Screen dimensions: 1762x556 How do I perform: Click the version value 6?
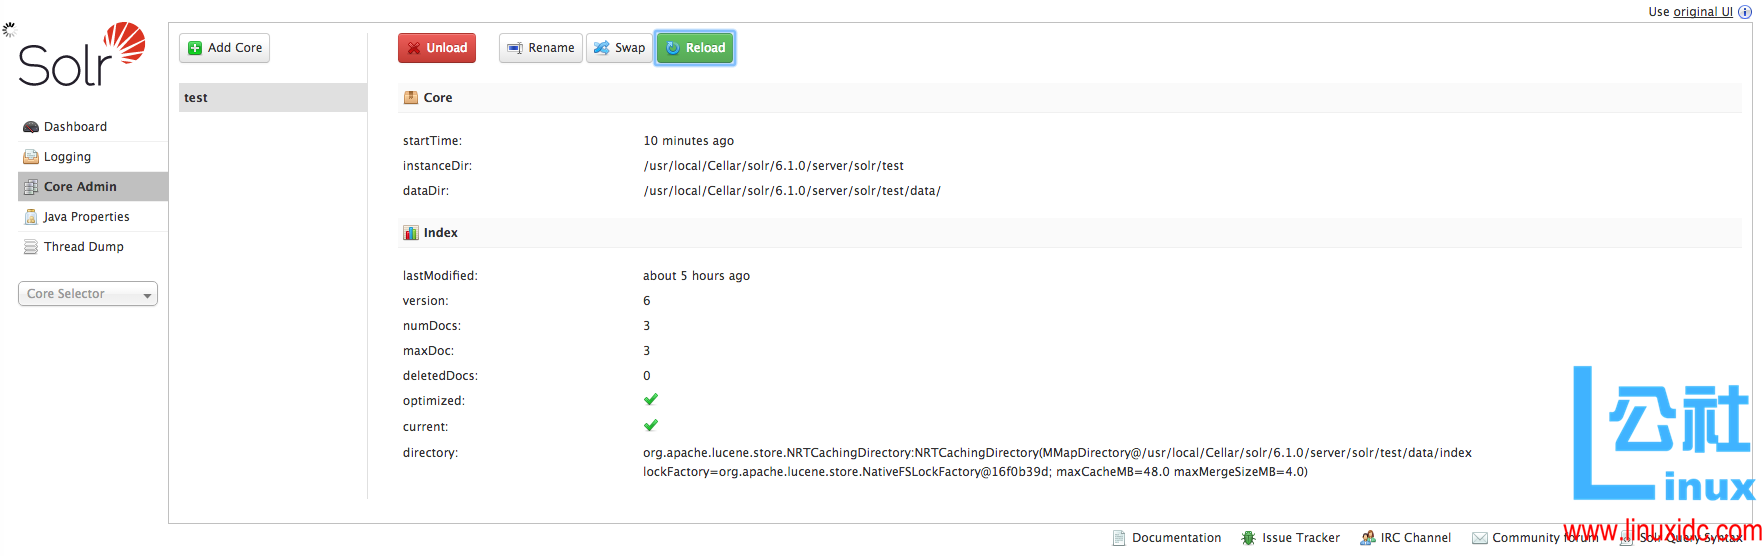point(647,301)
